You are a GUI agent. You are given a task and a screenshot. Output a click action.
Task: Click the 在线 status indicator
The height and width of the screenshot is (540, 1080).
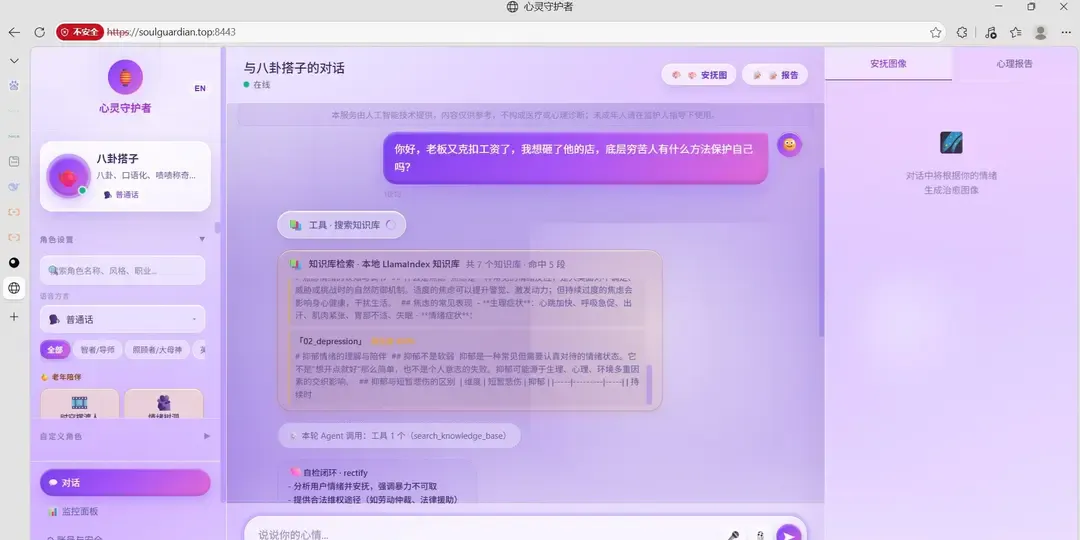tap(256, 85)
